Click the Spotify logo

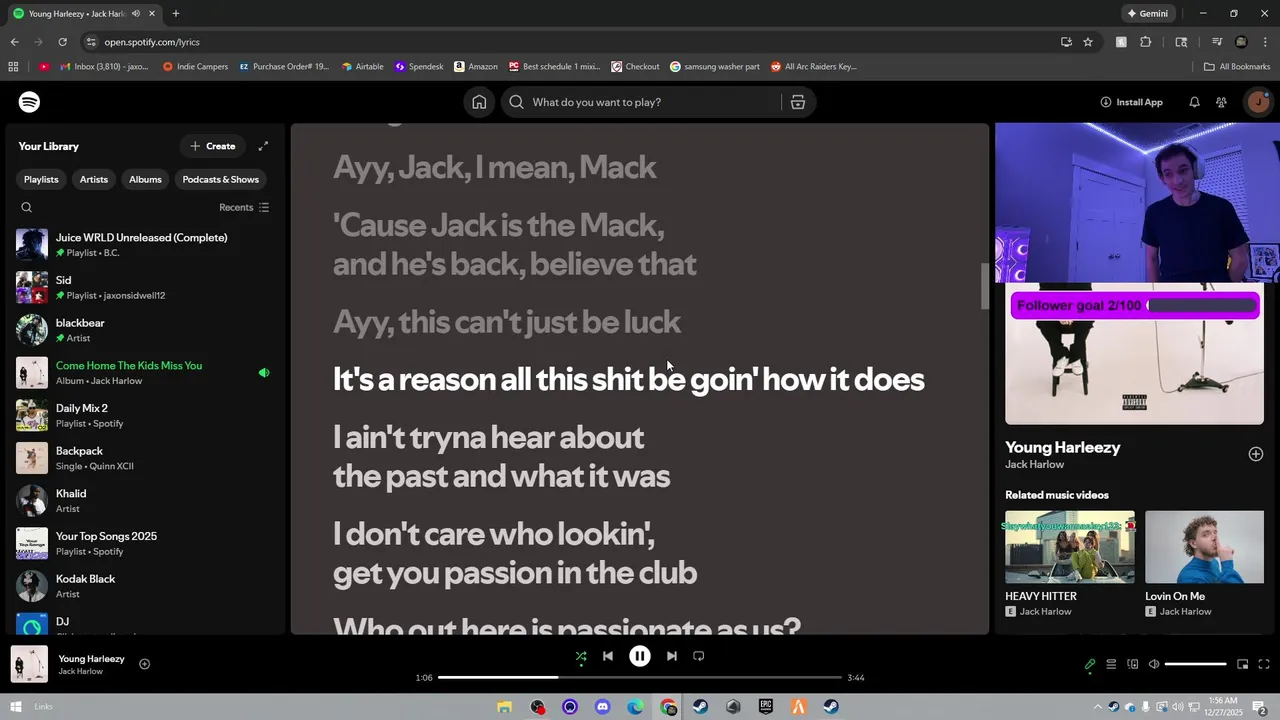tap(29, 102)
